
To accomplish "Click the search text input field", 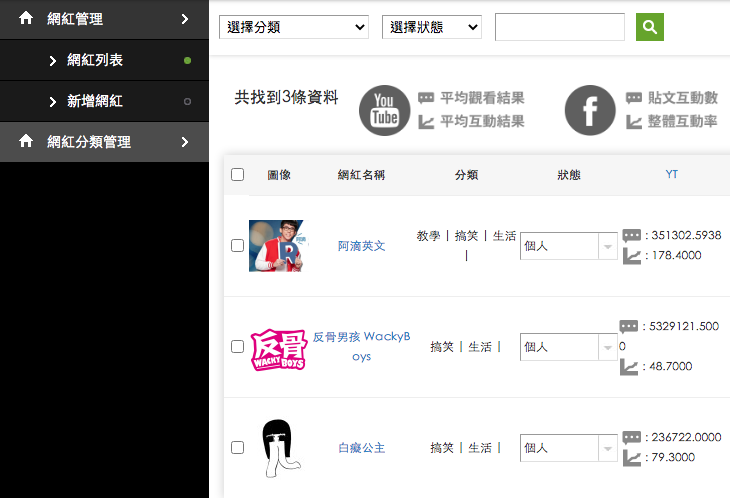I will (x=559, y=27).
